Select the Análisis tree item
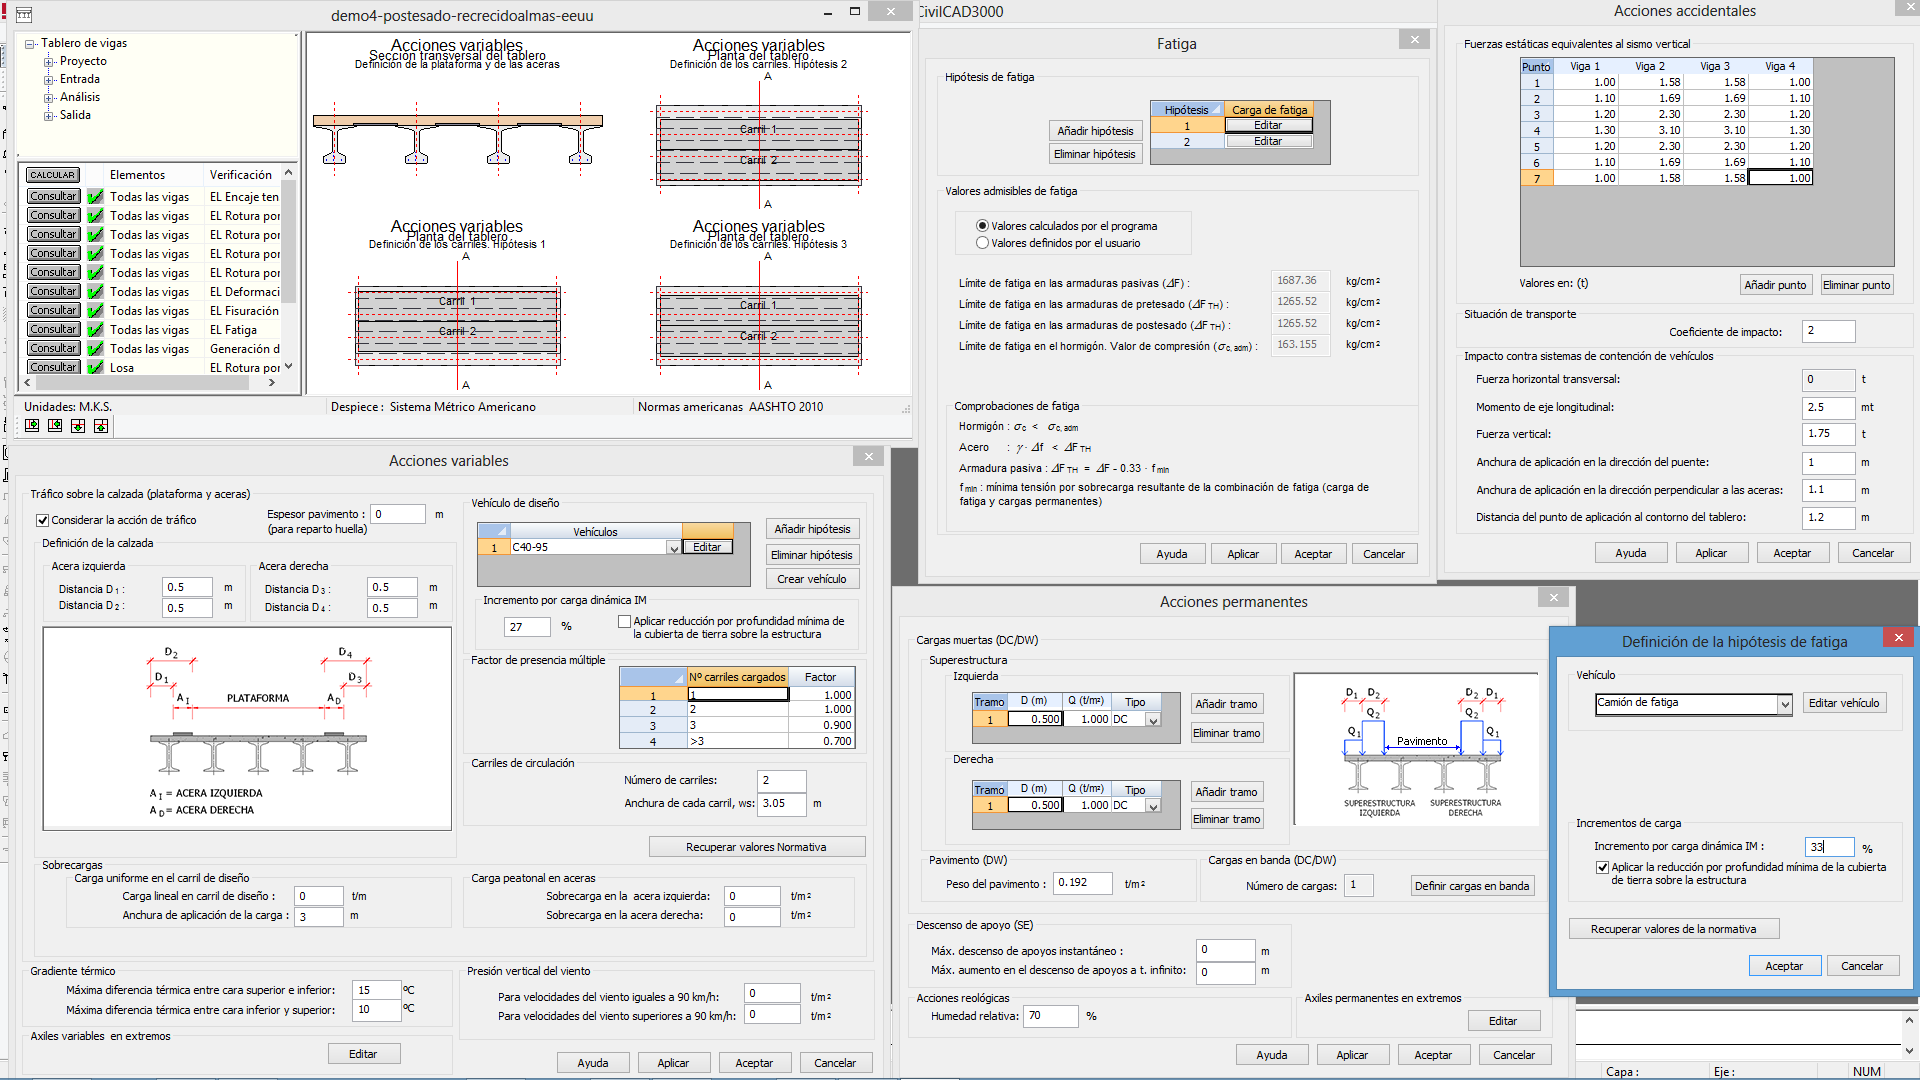1920x1080 pixels. (x=80, y=97)
